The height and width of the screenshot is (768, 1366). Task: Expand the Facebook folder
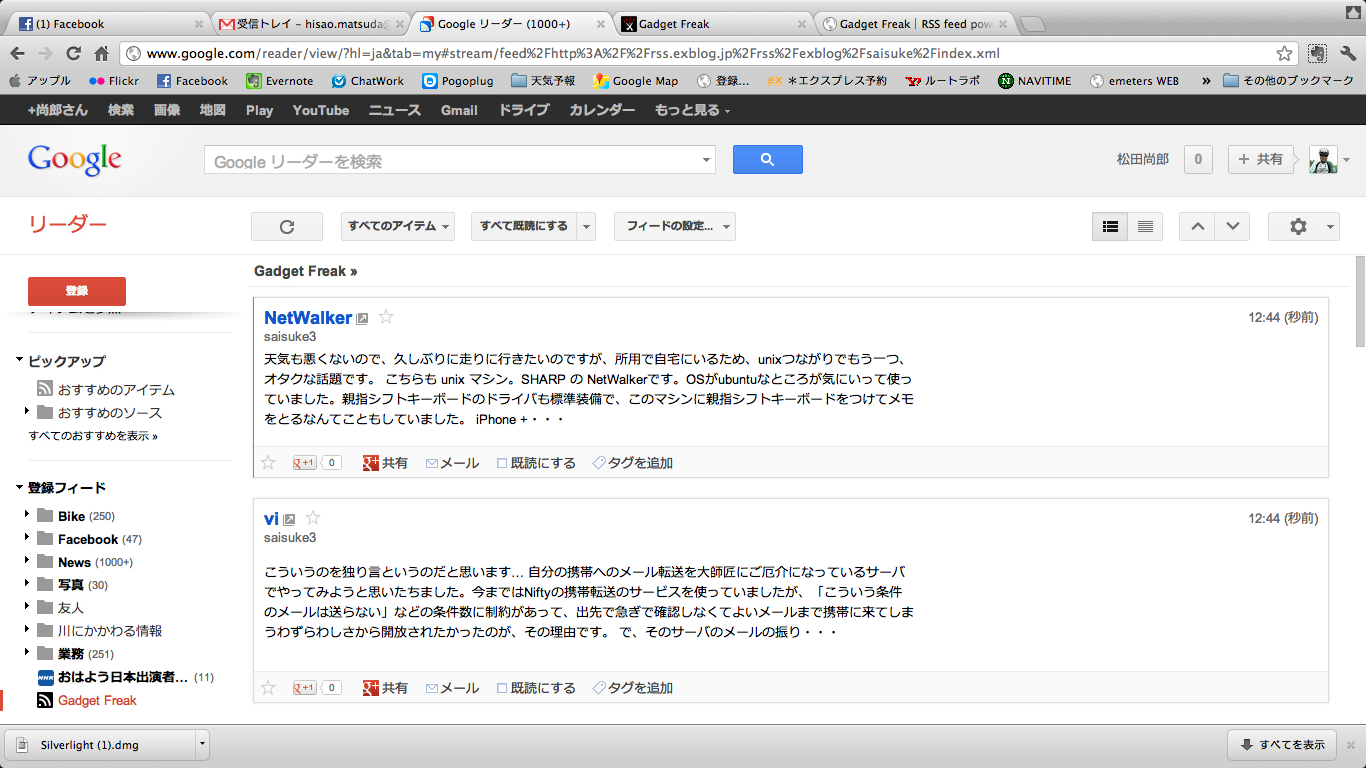(27, 538)
